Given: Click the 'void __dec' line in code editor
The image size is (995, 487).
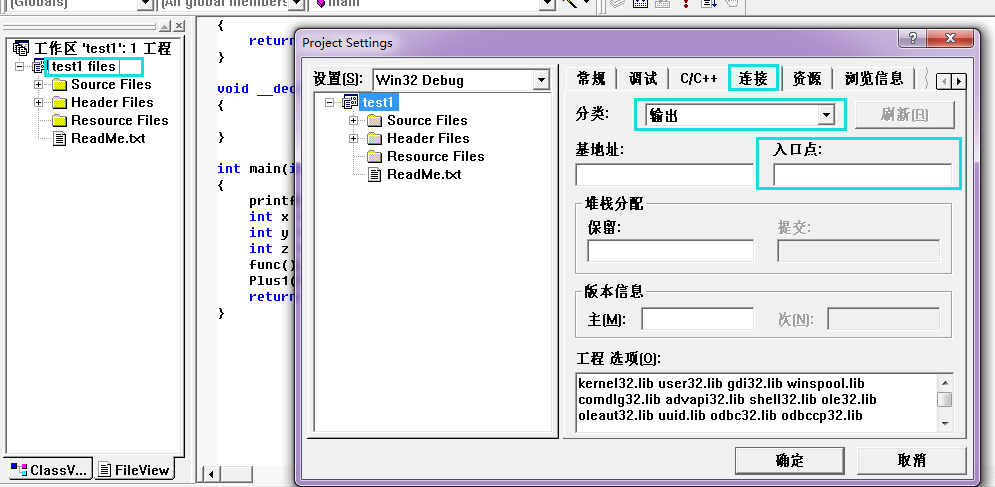Looking at the screenshot, I should point(256,89).
